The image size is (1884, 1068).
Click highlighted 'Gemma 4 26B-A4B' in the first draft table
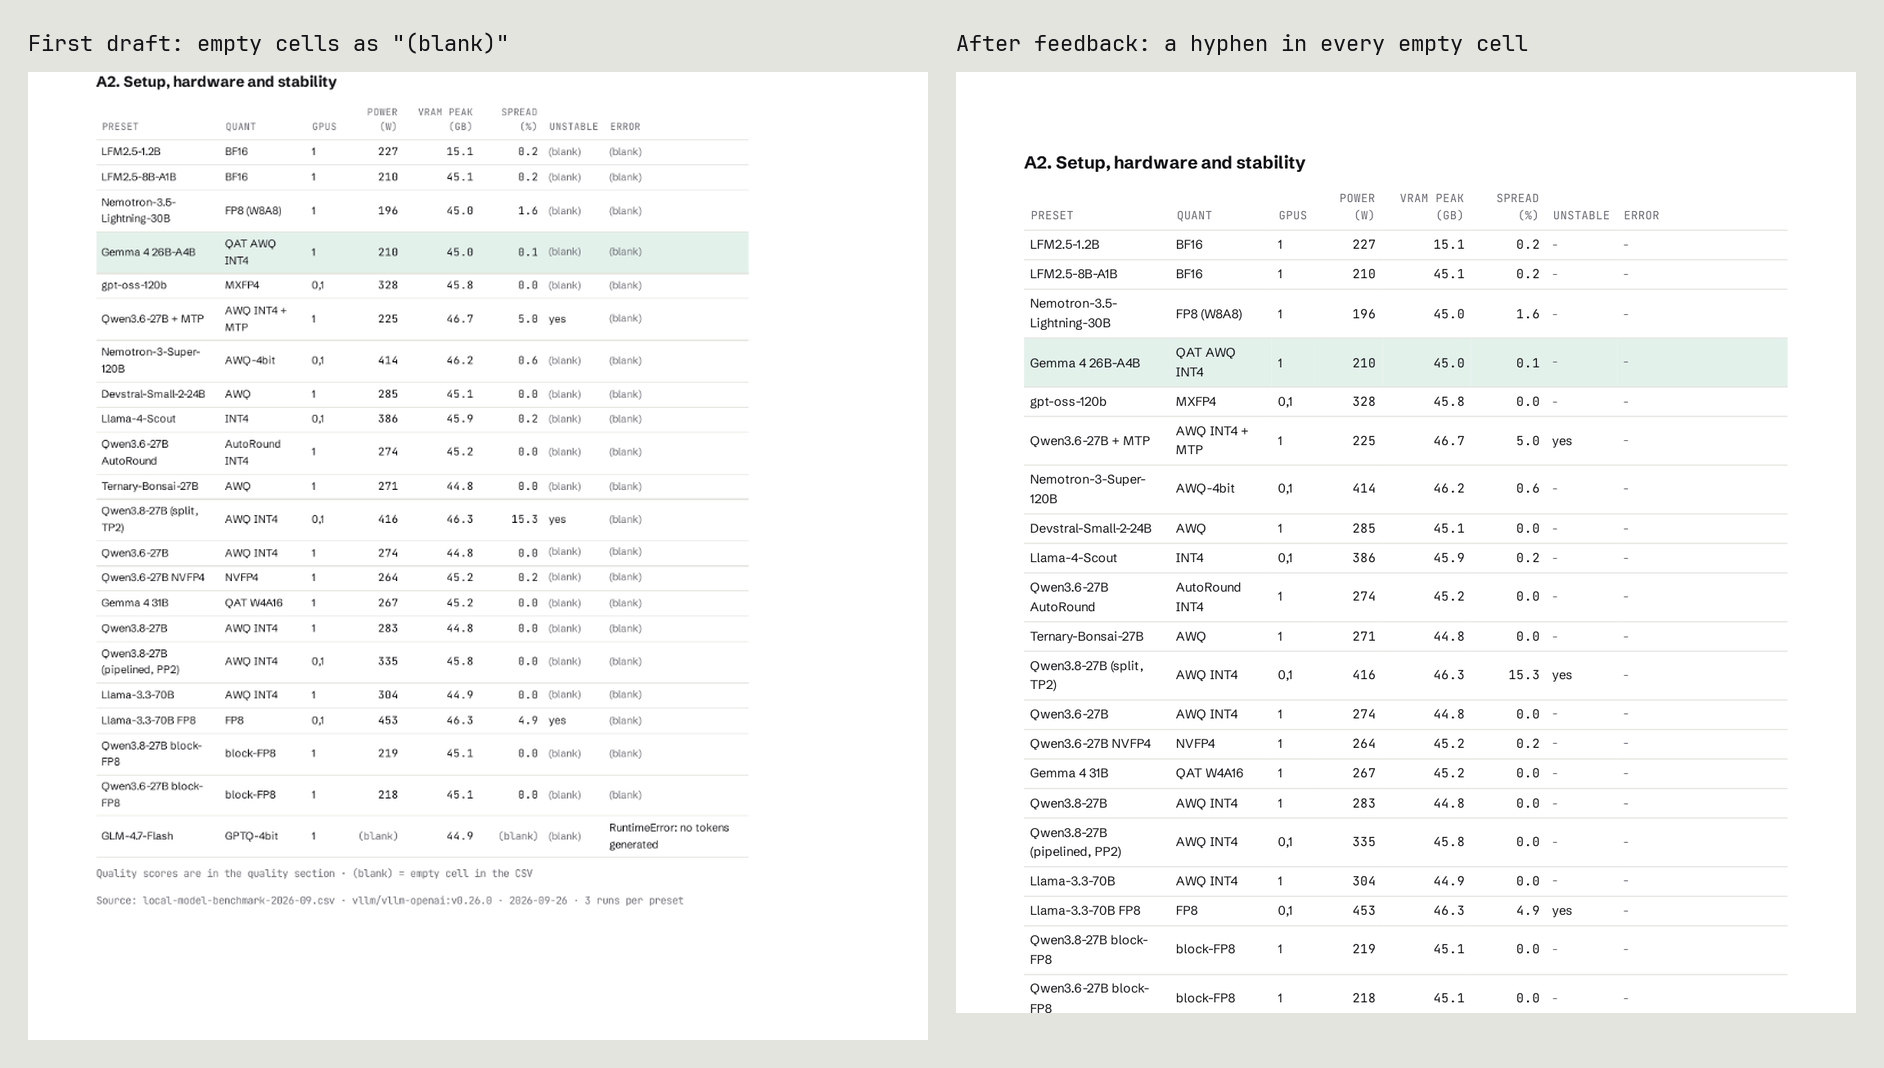[148, 253]
